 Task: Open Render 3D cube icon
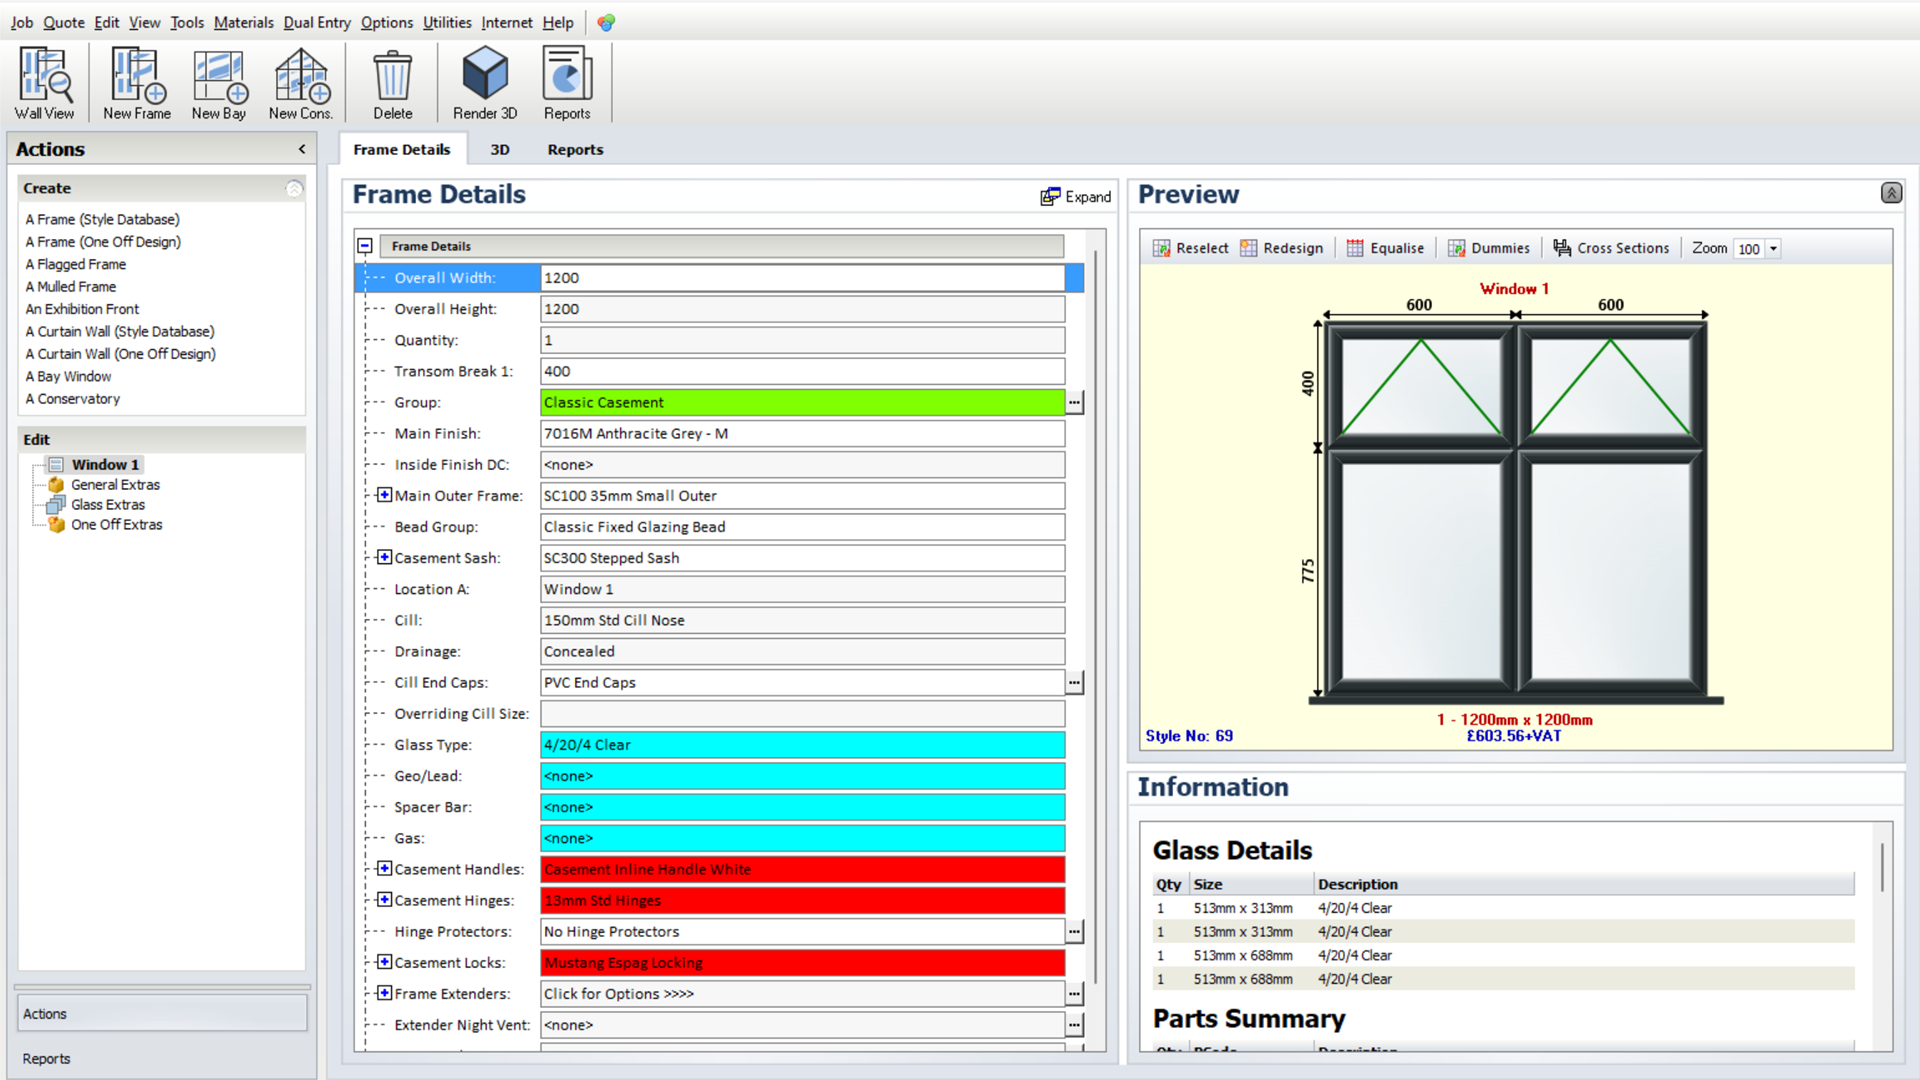click(485, 84)
